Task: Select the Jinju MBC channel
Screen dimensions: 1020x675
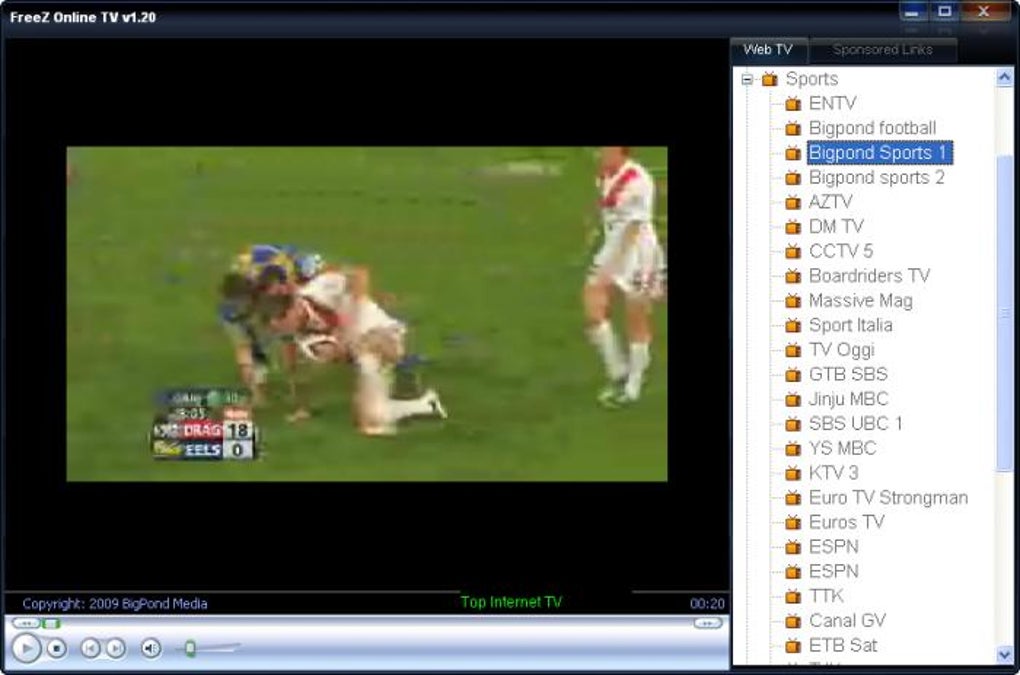Action: tap(848, 399)
